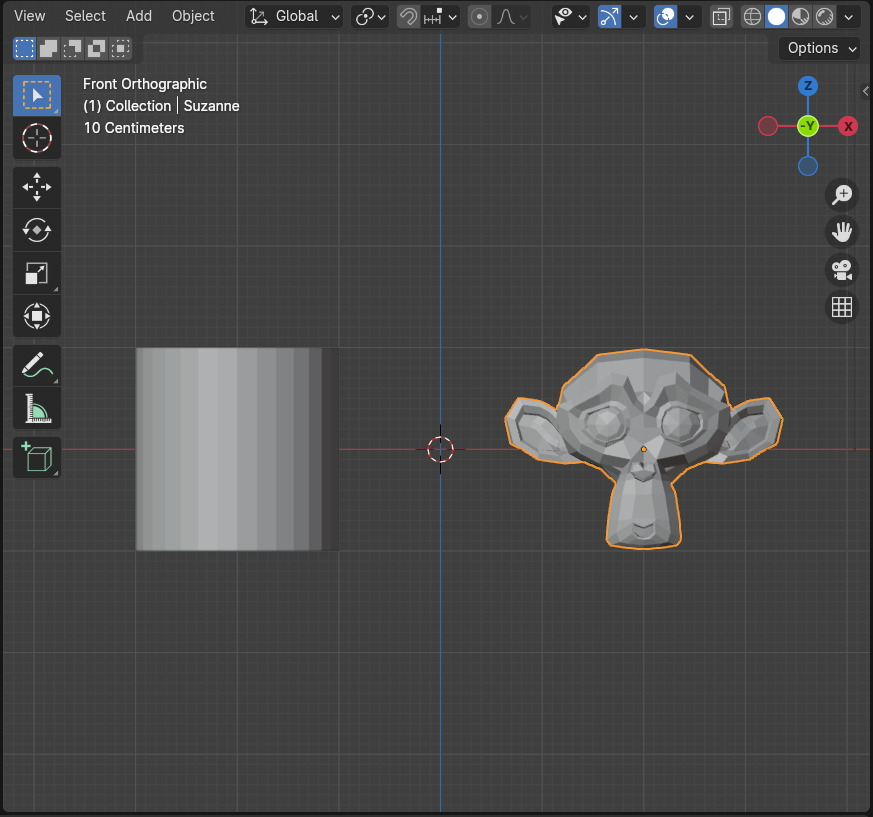Activate the Transform tool
This screenshot has height=817, width=873.
pos(37,316)
